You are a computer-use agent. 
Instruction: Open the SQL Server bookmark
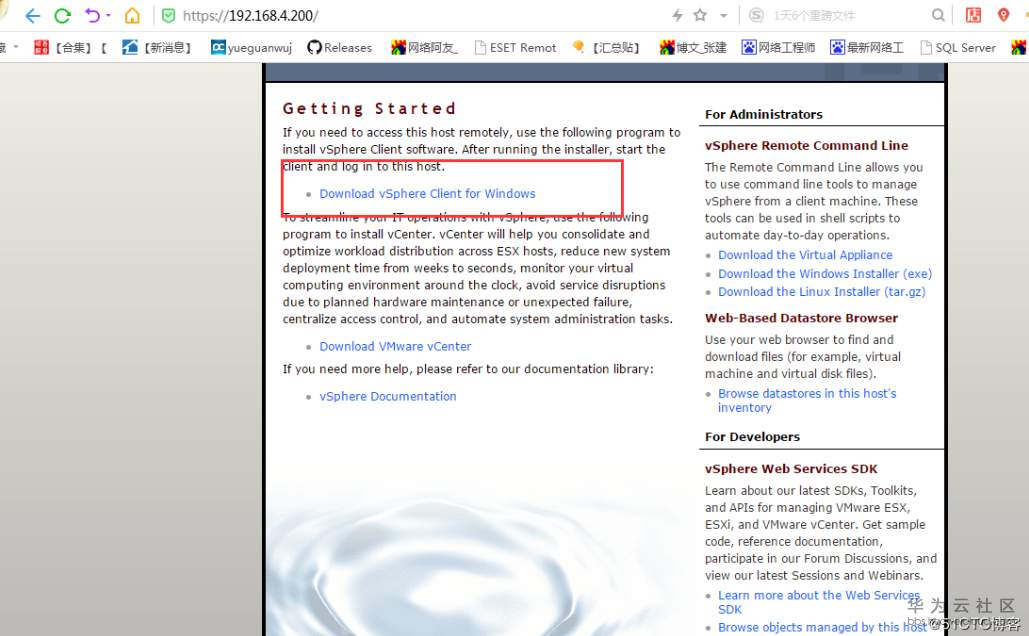pyautogui.click(x=958, y=47)
